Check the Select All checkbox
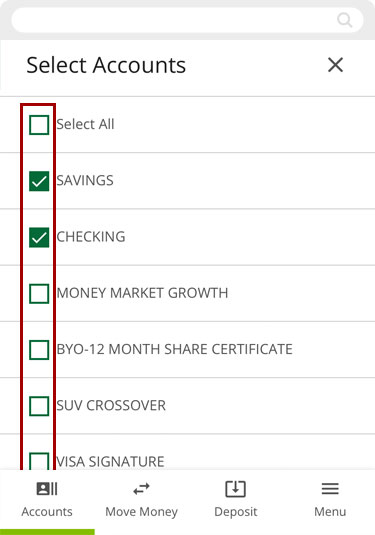The width and height of the screenshot is (375, 535). click(39, 125)
